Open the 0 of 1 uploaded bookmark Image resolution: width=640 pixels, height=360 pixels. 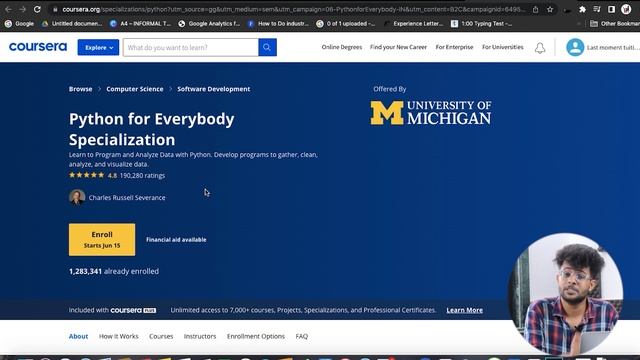[346, 24]
